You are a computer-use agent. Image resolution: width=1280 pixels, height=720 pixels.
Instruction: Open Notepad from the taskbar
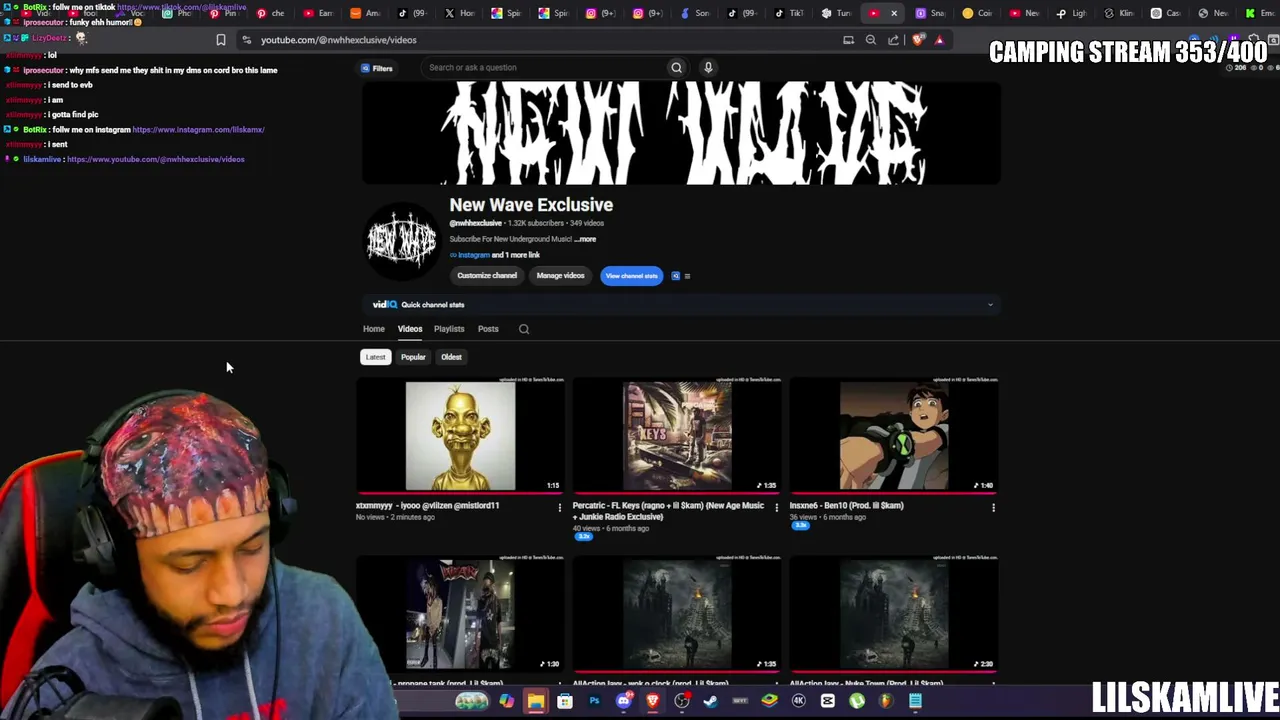pos(915,701)
